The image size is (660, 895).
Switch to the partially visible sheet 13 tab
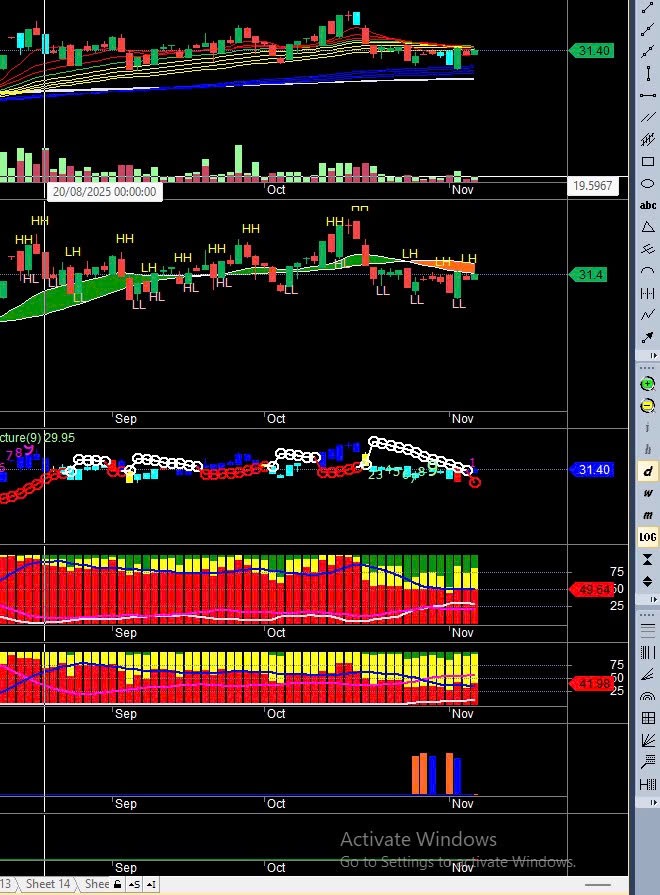click(6, 884)
